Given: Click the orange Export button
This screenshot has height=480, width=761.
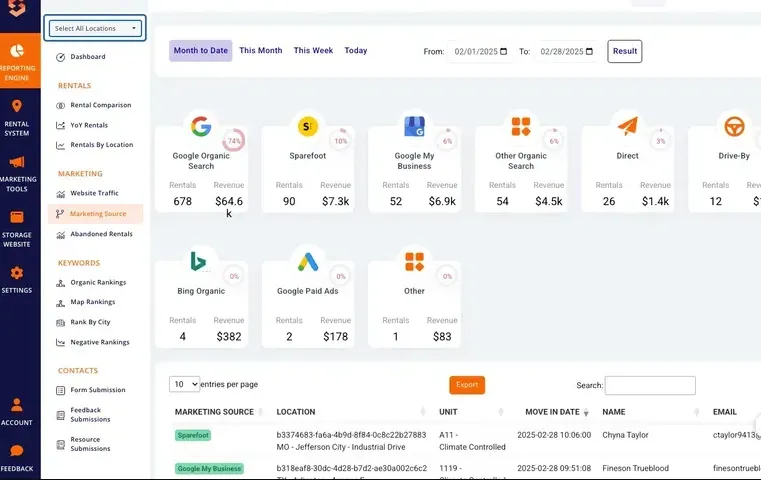Looking at the screenshot, I should click(467, 385).
